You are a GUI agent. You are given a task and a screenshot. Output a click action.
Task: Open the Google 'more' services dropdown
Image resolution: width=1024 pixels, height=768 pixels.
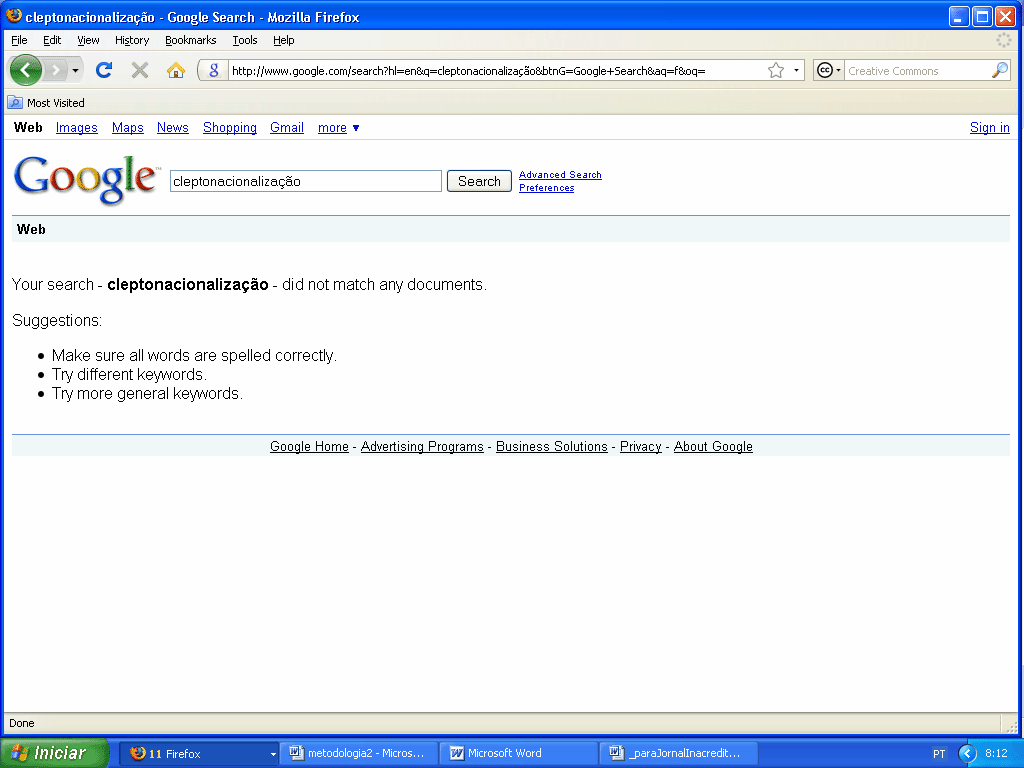[338, 127]
